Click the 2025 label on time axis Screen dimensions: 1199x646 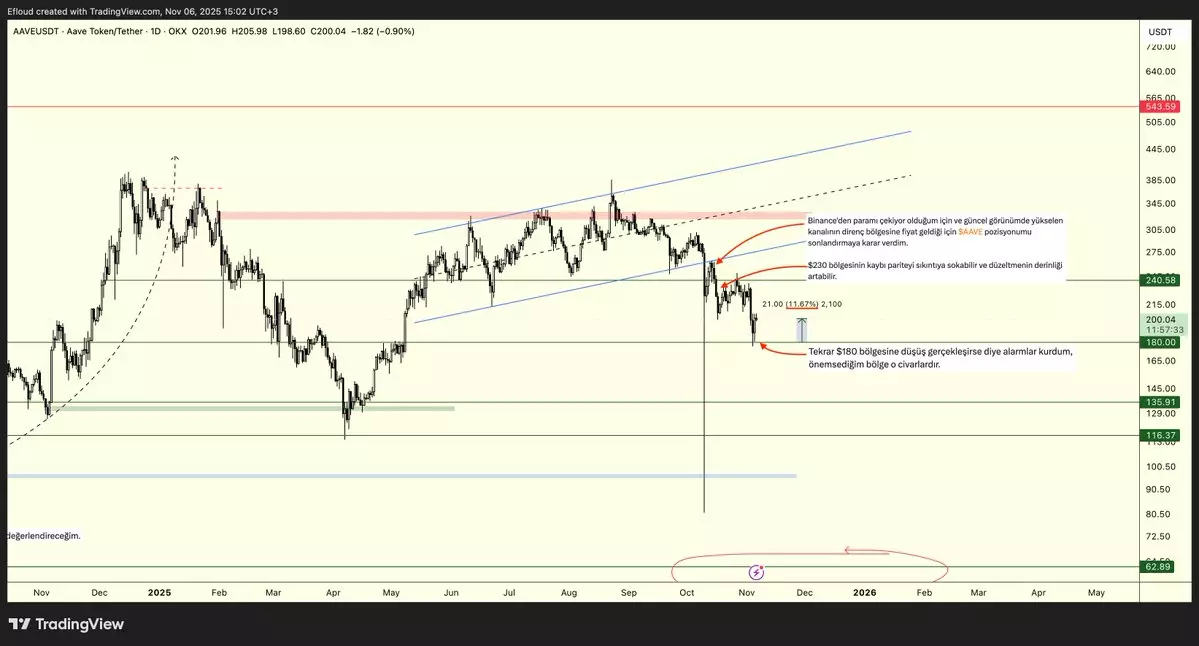160,592
